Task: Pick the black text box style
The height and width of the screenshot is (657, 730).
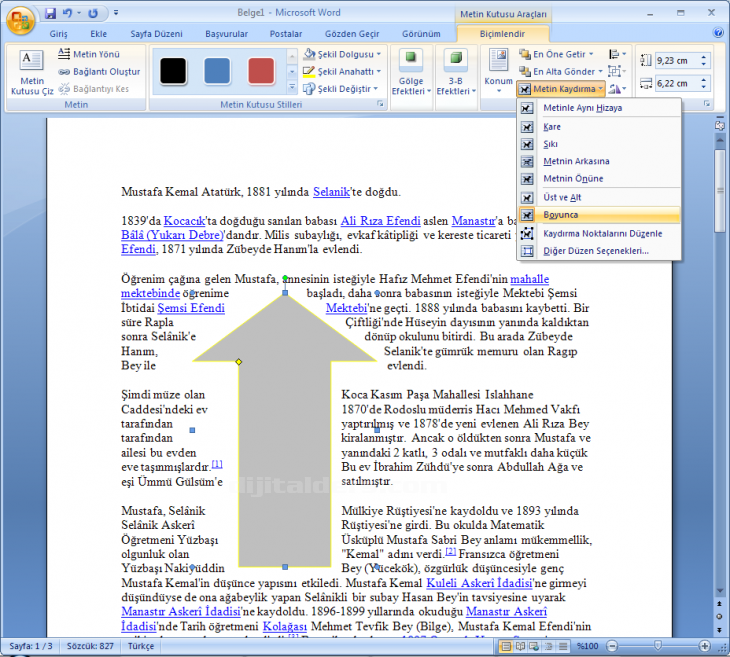Action: [173, 71]
